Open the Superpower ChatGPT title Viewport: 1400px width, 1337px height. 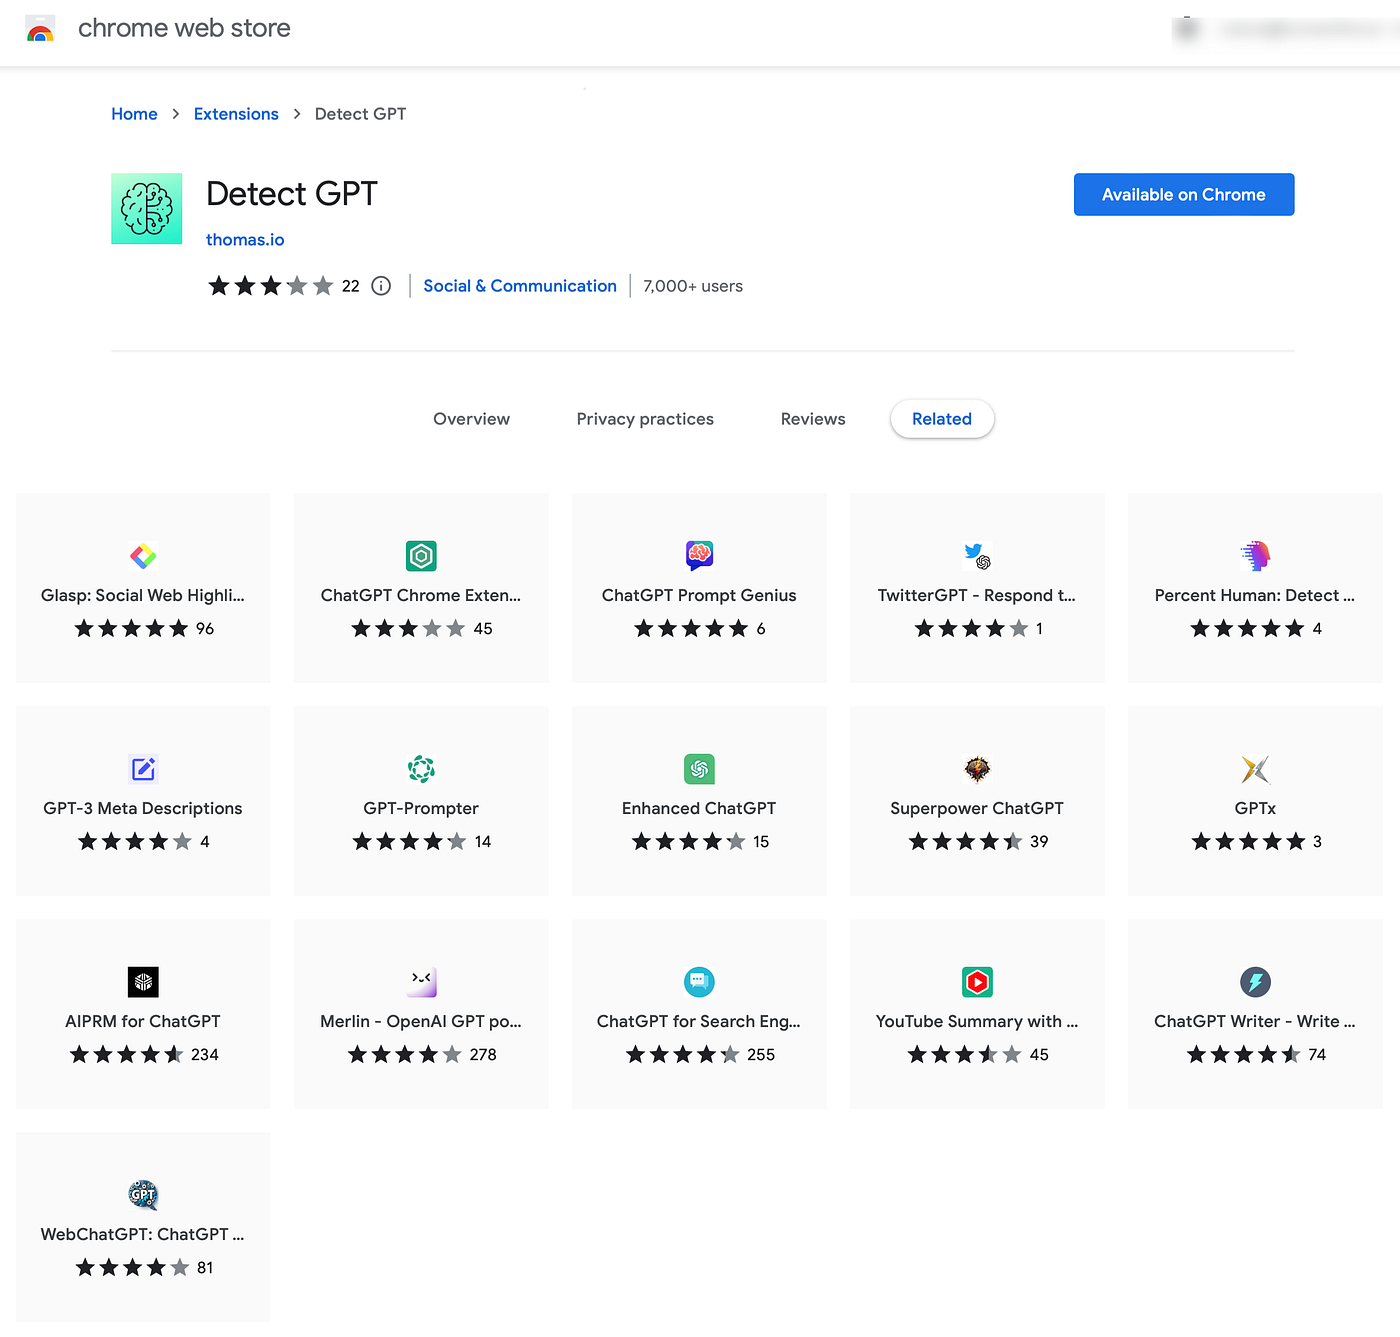click(x=977, y=808)
